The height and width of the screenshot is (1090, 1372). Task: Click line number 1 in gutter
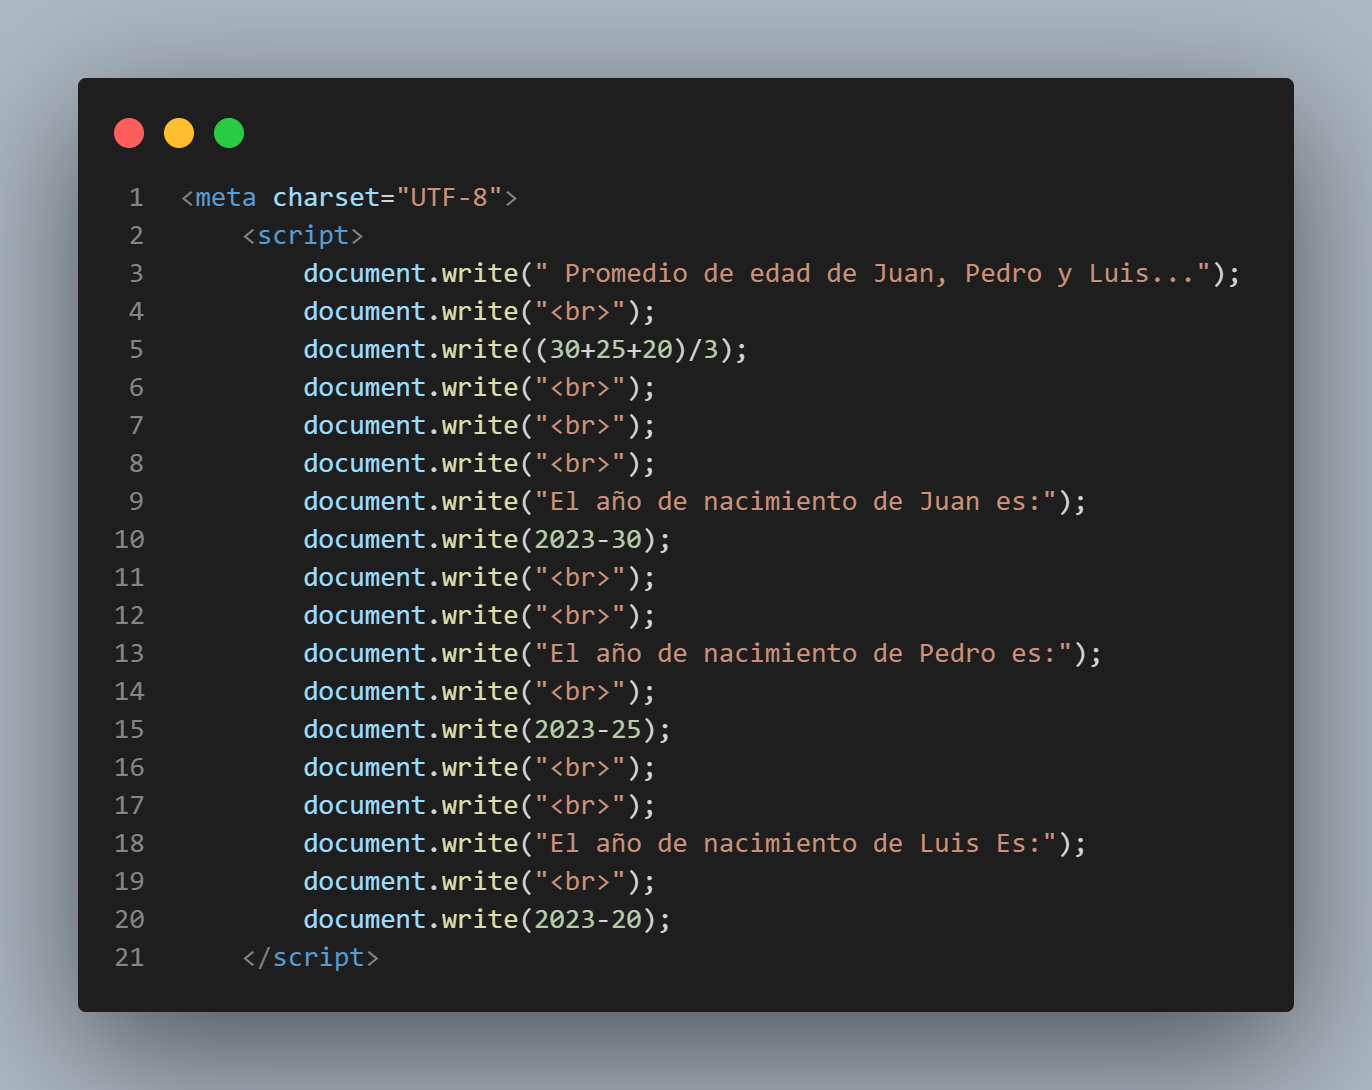point(136,198)
